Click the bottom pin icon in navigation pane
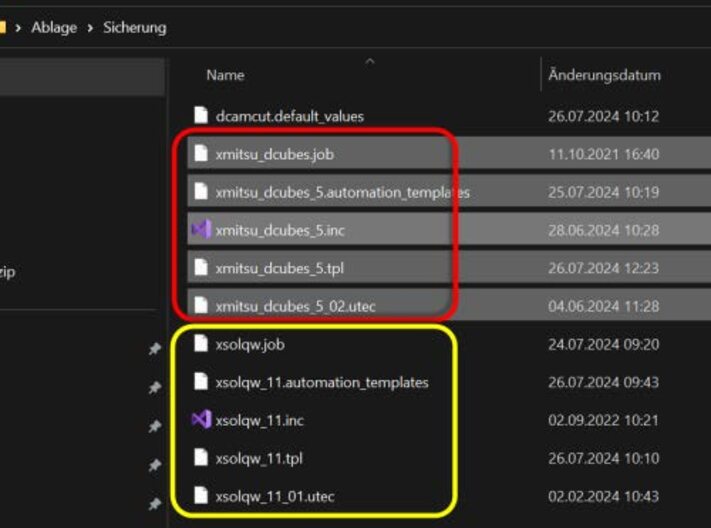 154,503
